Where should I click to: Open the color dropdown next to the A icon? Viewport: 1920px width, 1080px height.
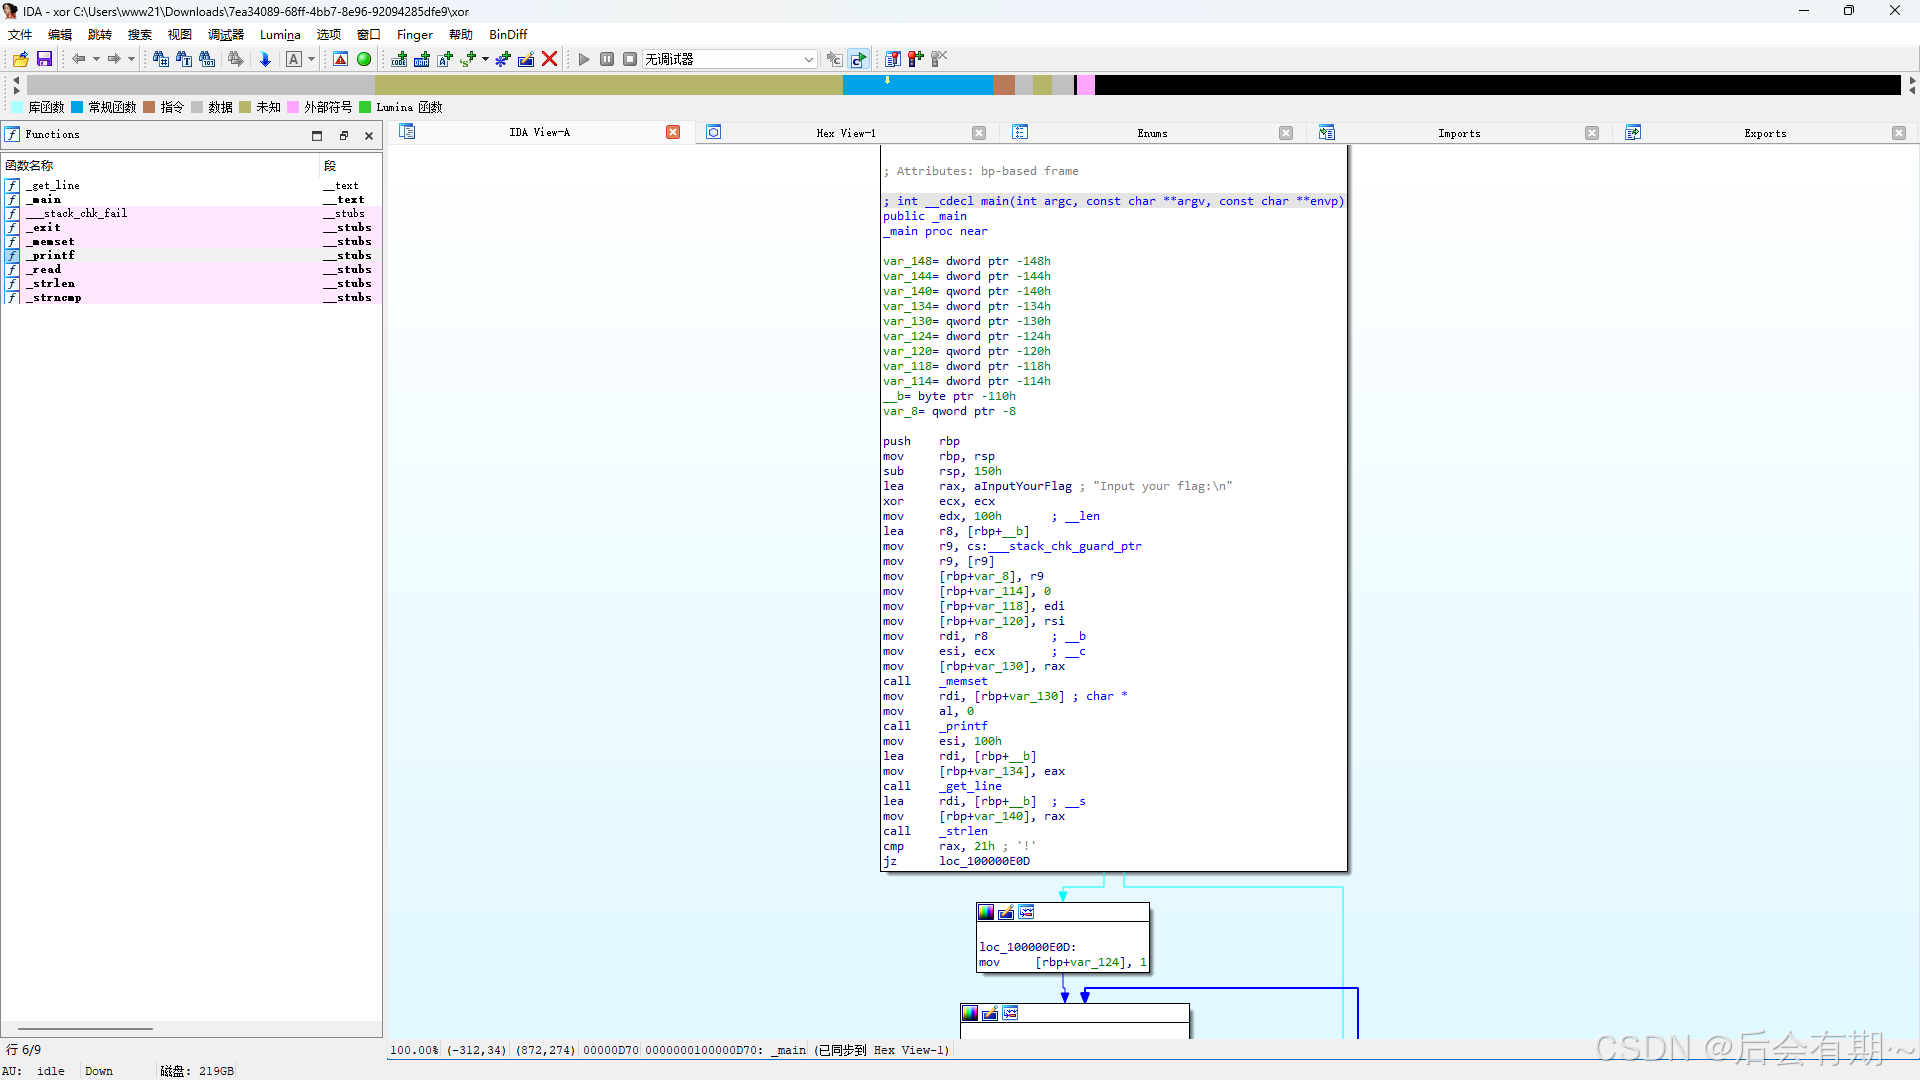pyautogui.click(x=310, y=59)
